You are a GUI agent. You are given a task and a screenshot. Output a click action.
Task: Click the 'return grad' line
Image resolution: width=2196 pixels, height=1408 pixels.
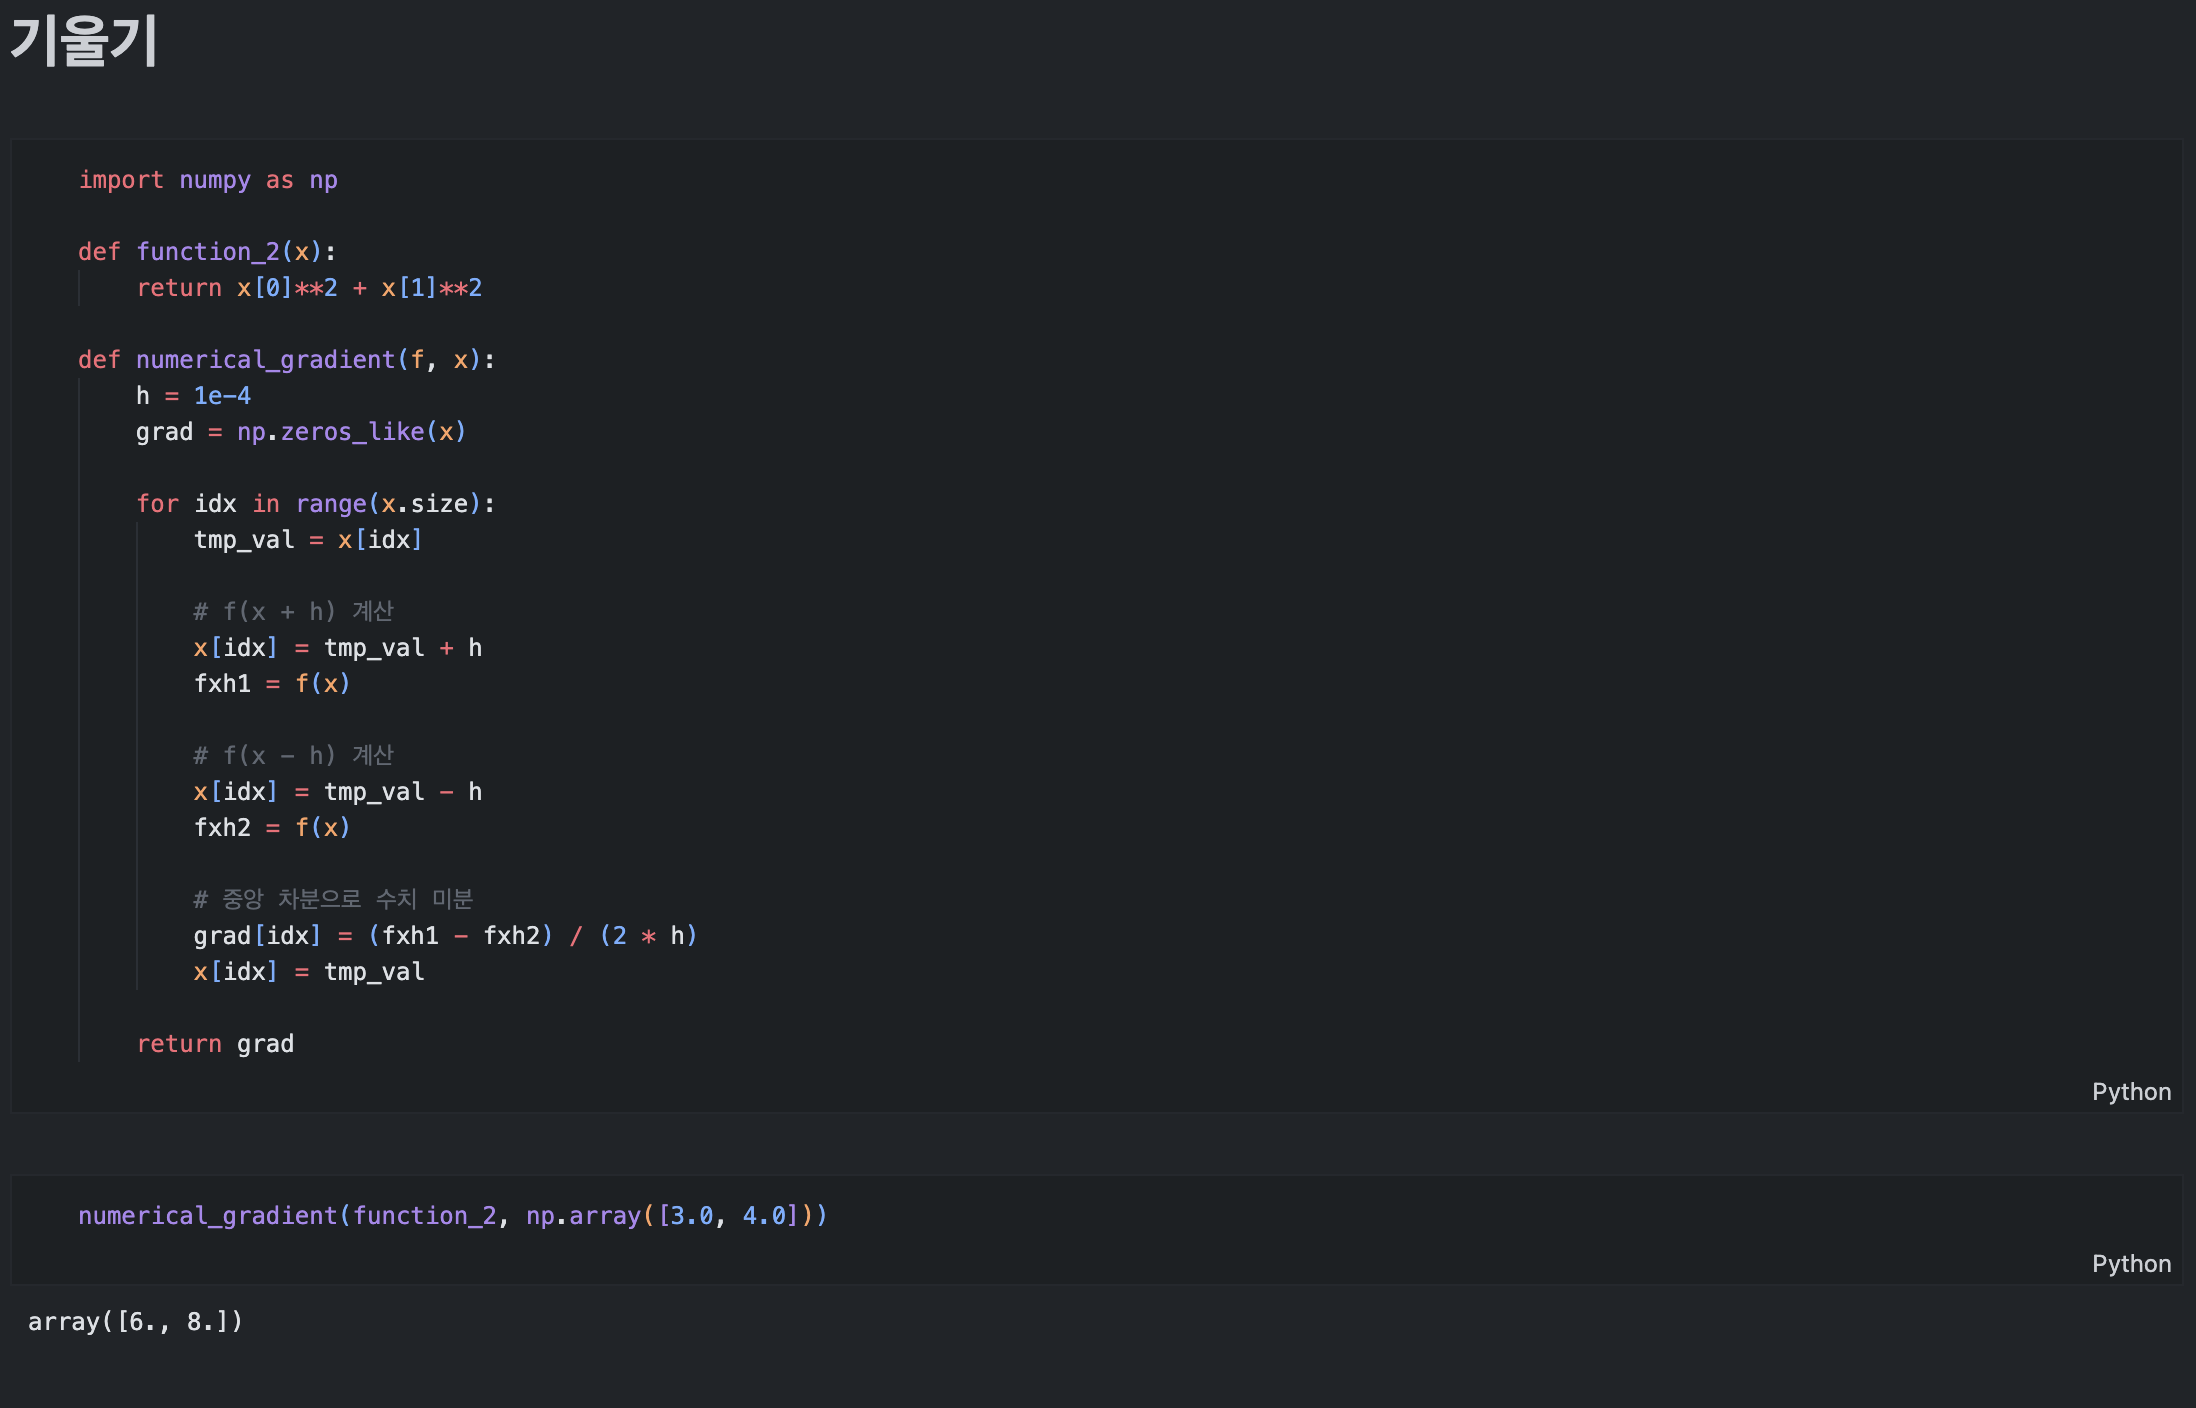[215, 1044]
